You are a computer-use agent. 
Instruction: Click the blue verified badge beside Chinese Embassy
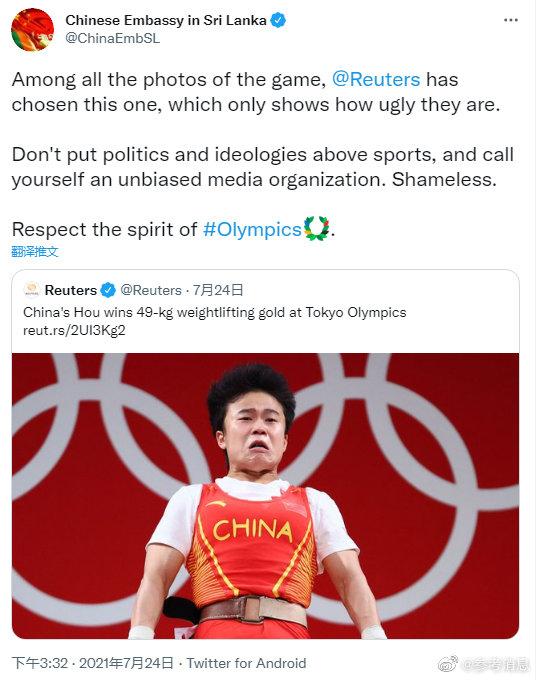278,20
